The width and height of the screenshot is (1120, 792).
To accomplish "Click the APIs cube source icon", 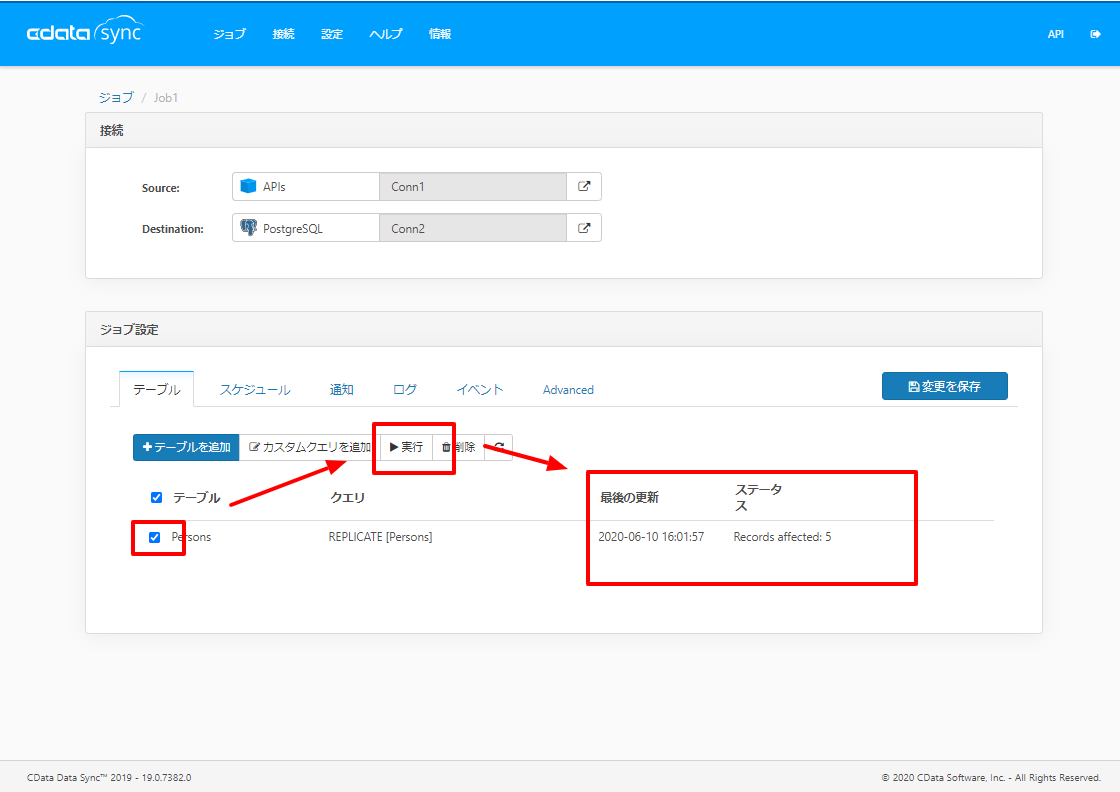I will 249,186.
